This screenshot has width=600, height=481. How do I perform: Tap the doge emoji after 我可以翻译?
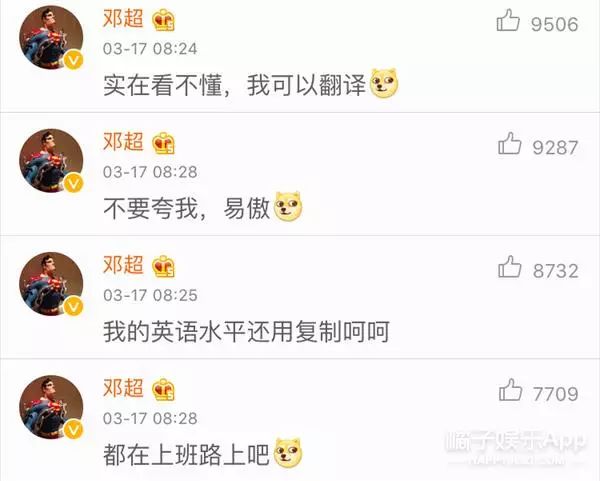pos(384,83)
